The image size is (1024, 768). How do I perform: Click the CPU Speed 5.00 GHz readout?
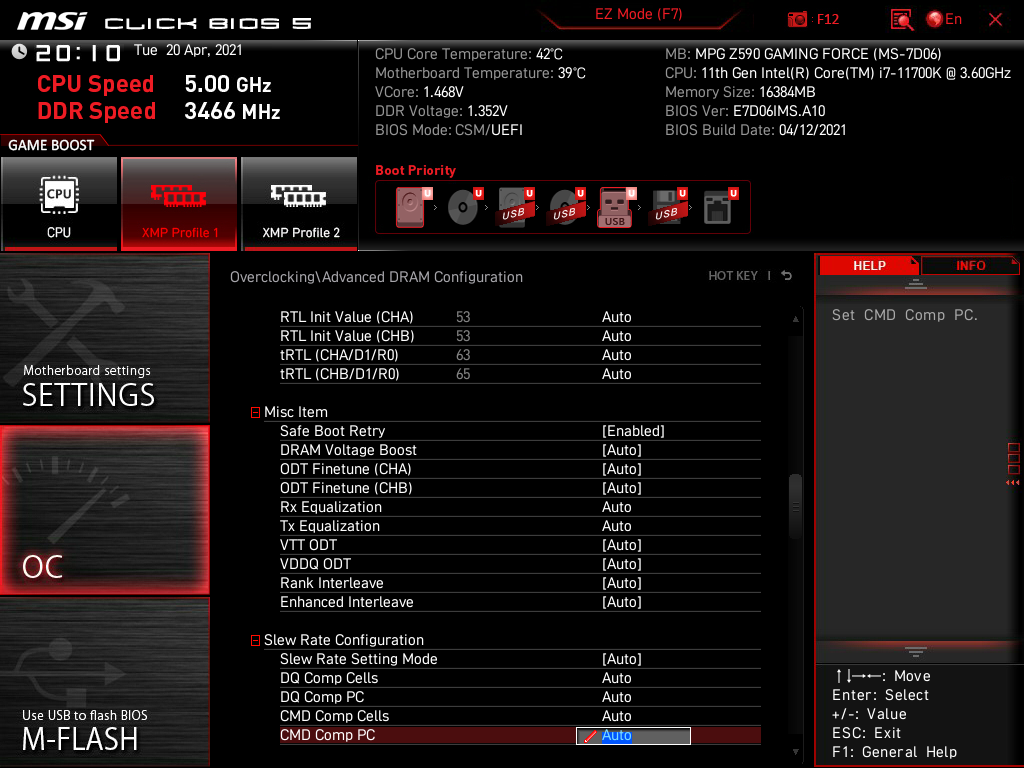point(154,84)
